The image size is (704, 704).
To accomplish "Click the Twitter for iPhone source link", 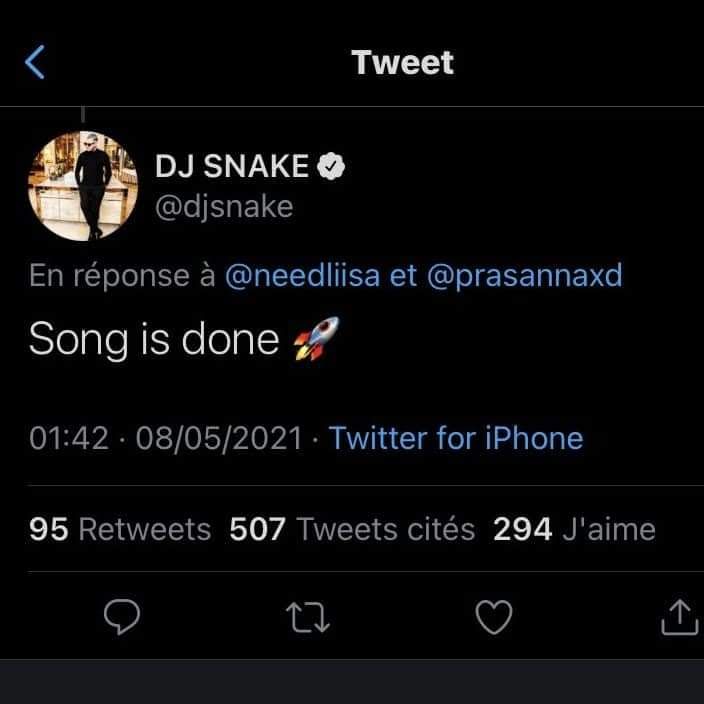I will click(x=456, y=438).
